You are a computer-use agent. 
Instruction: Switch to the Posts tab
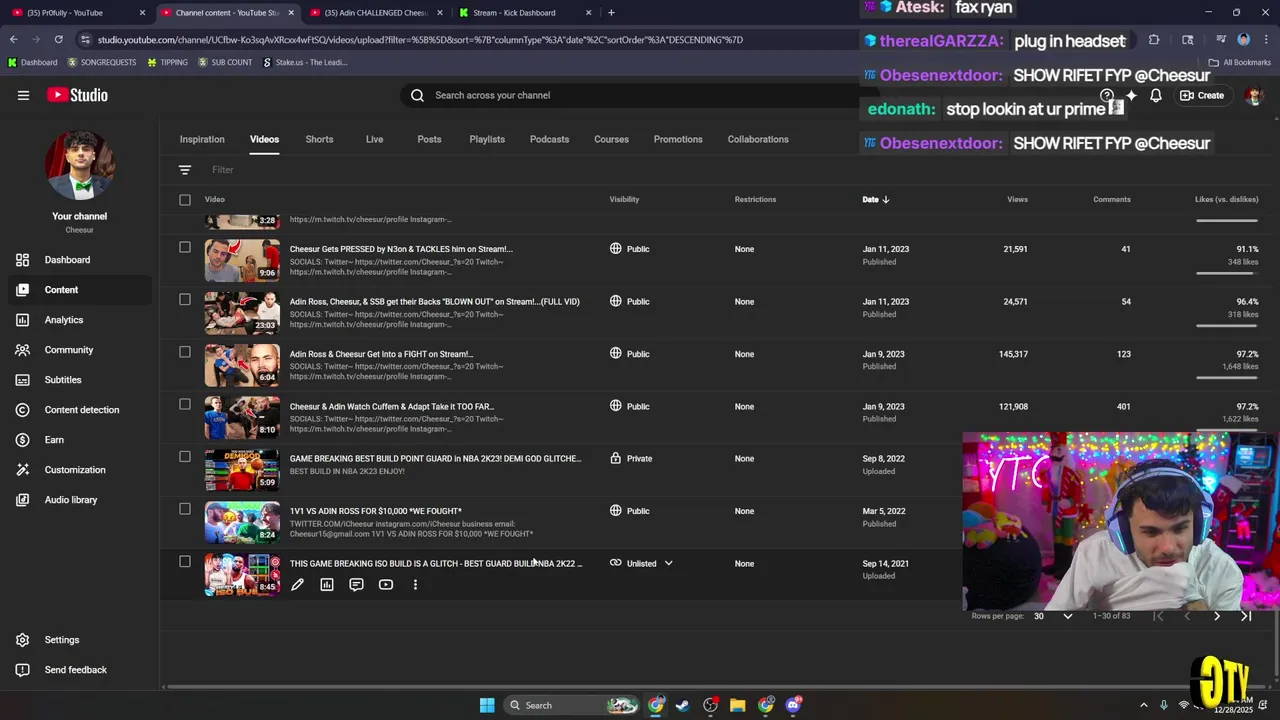pyautogui.click(x=429, y=140)
